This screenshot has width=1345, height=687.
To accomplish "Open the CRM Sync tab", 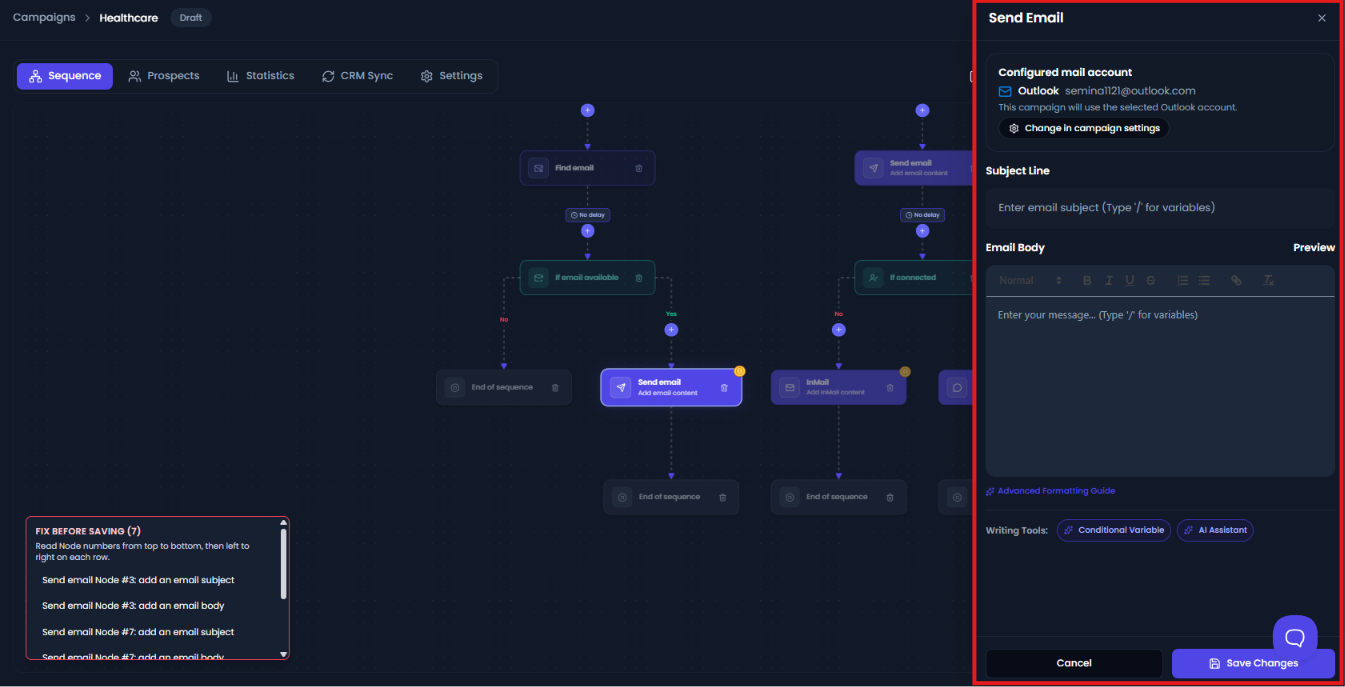I will click(357, 76).
